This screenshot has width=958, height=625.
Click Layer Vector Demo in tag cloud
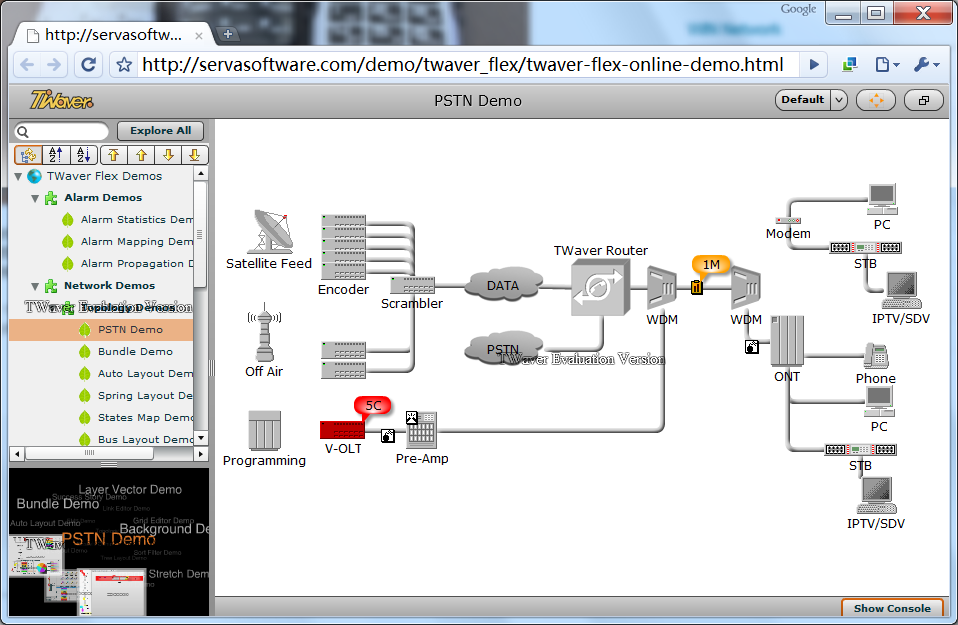click(x=130, y=489)
